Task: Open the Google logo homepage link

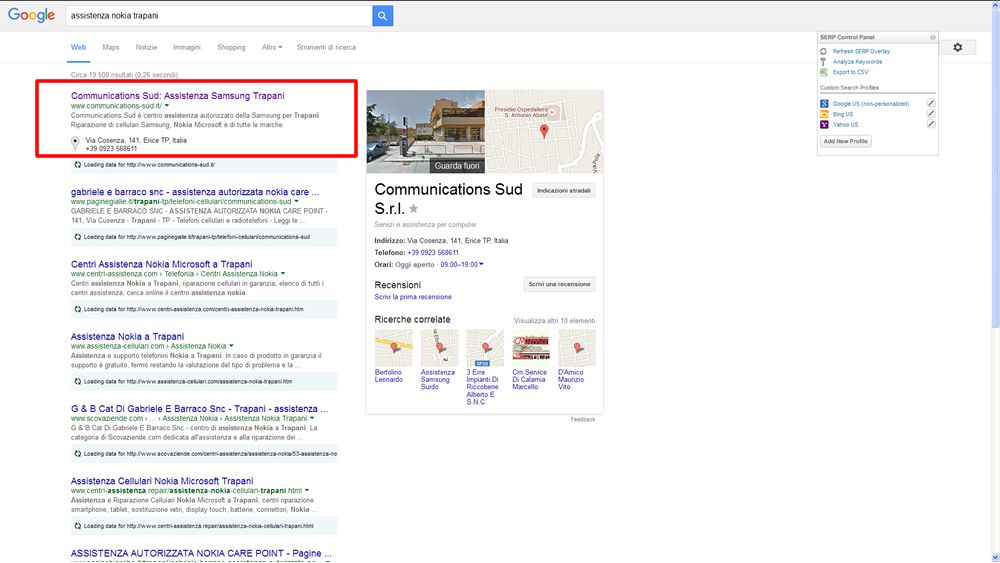Action: (x=31, y=15)
